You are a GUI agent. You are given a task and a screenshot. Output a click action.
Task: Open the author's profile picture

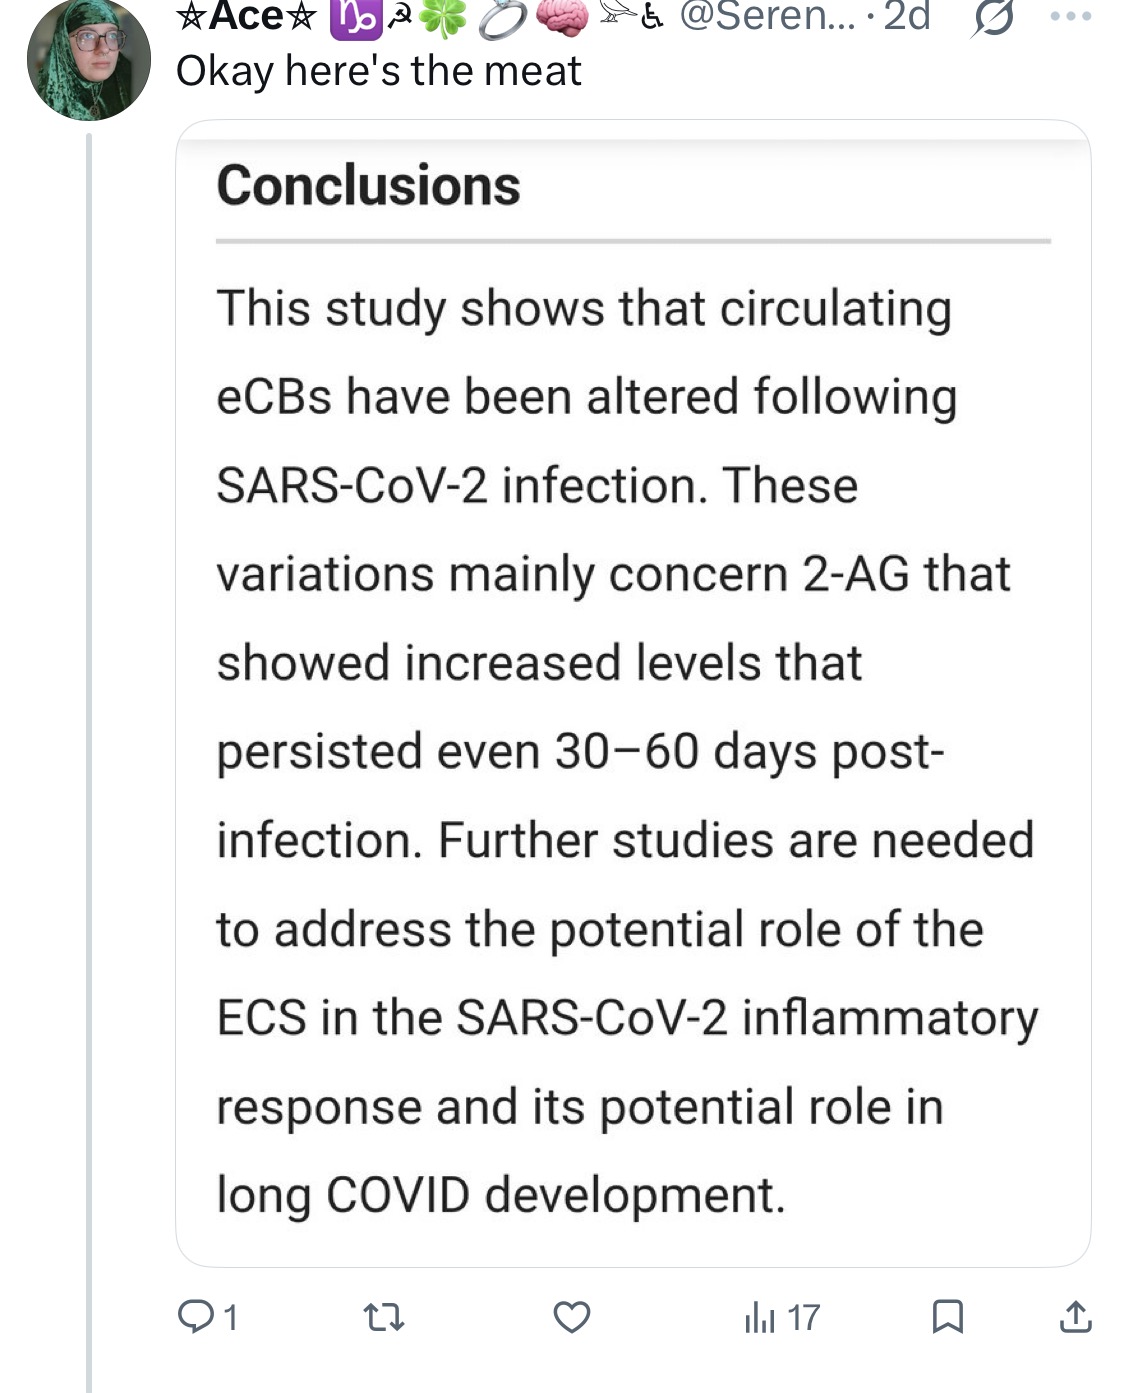point(88,58)
